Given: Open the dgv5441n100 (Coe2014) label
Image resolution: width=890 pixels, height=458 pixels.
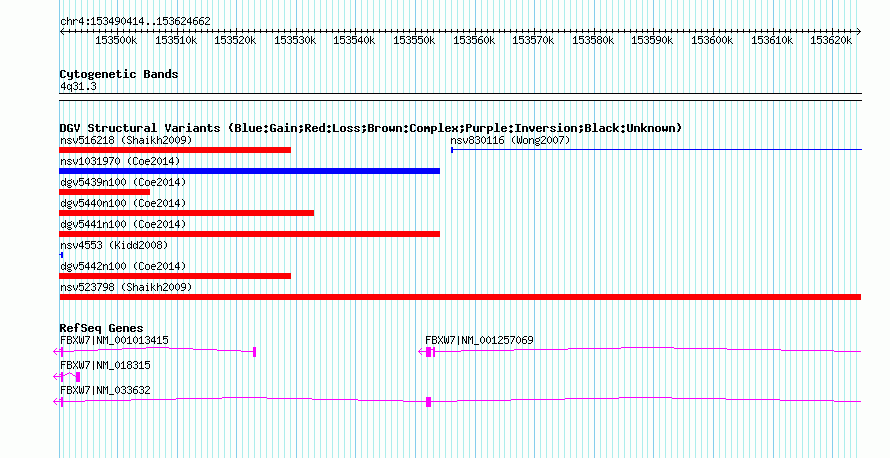Looking at the screenshot, I should click(123, 224).
